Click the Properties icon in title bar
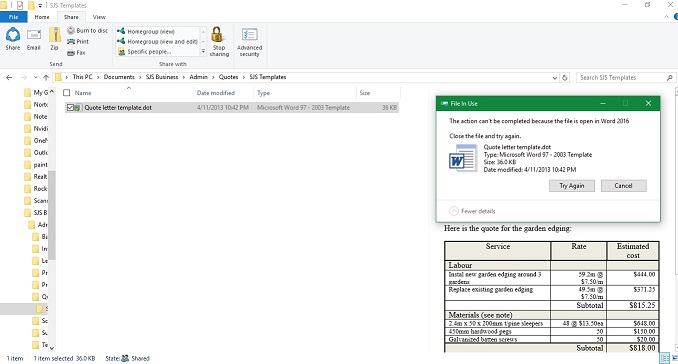Screen dimensions: 678x364 point(20,5)
